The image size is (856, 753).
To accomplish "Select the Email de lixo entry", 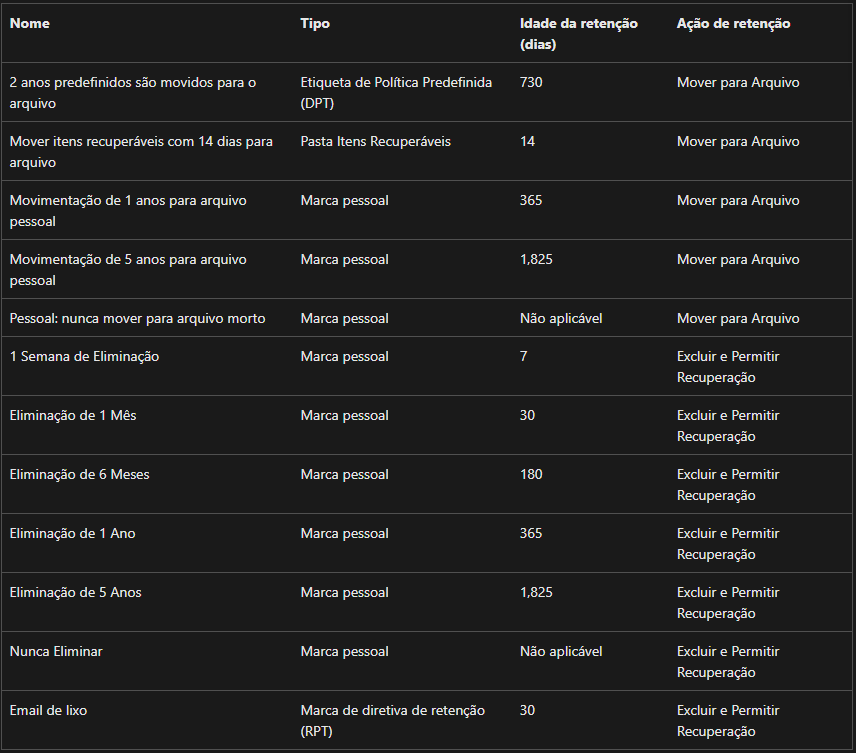I will [x=49, y=710].
